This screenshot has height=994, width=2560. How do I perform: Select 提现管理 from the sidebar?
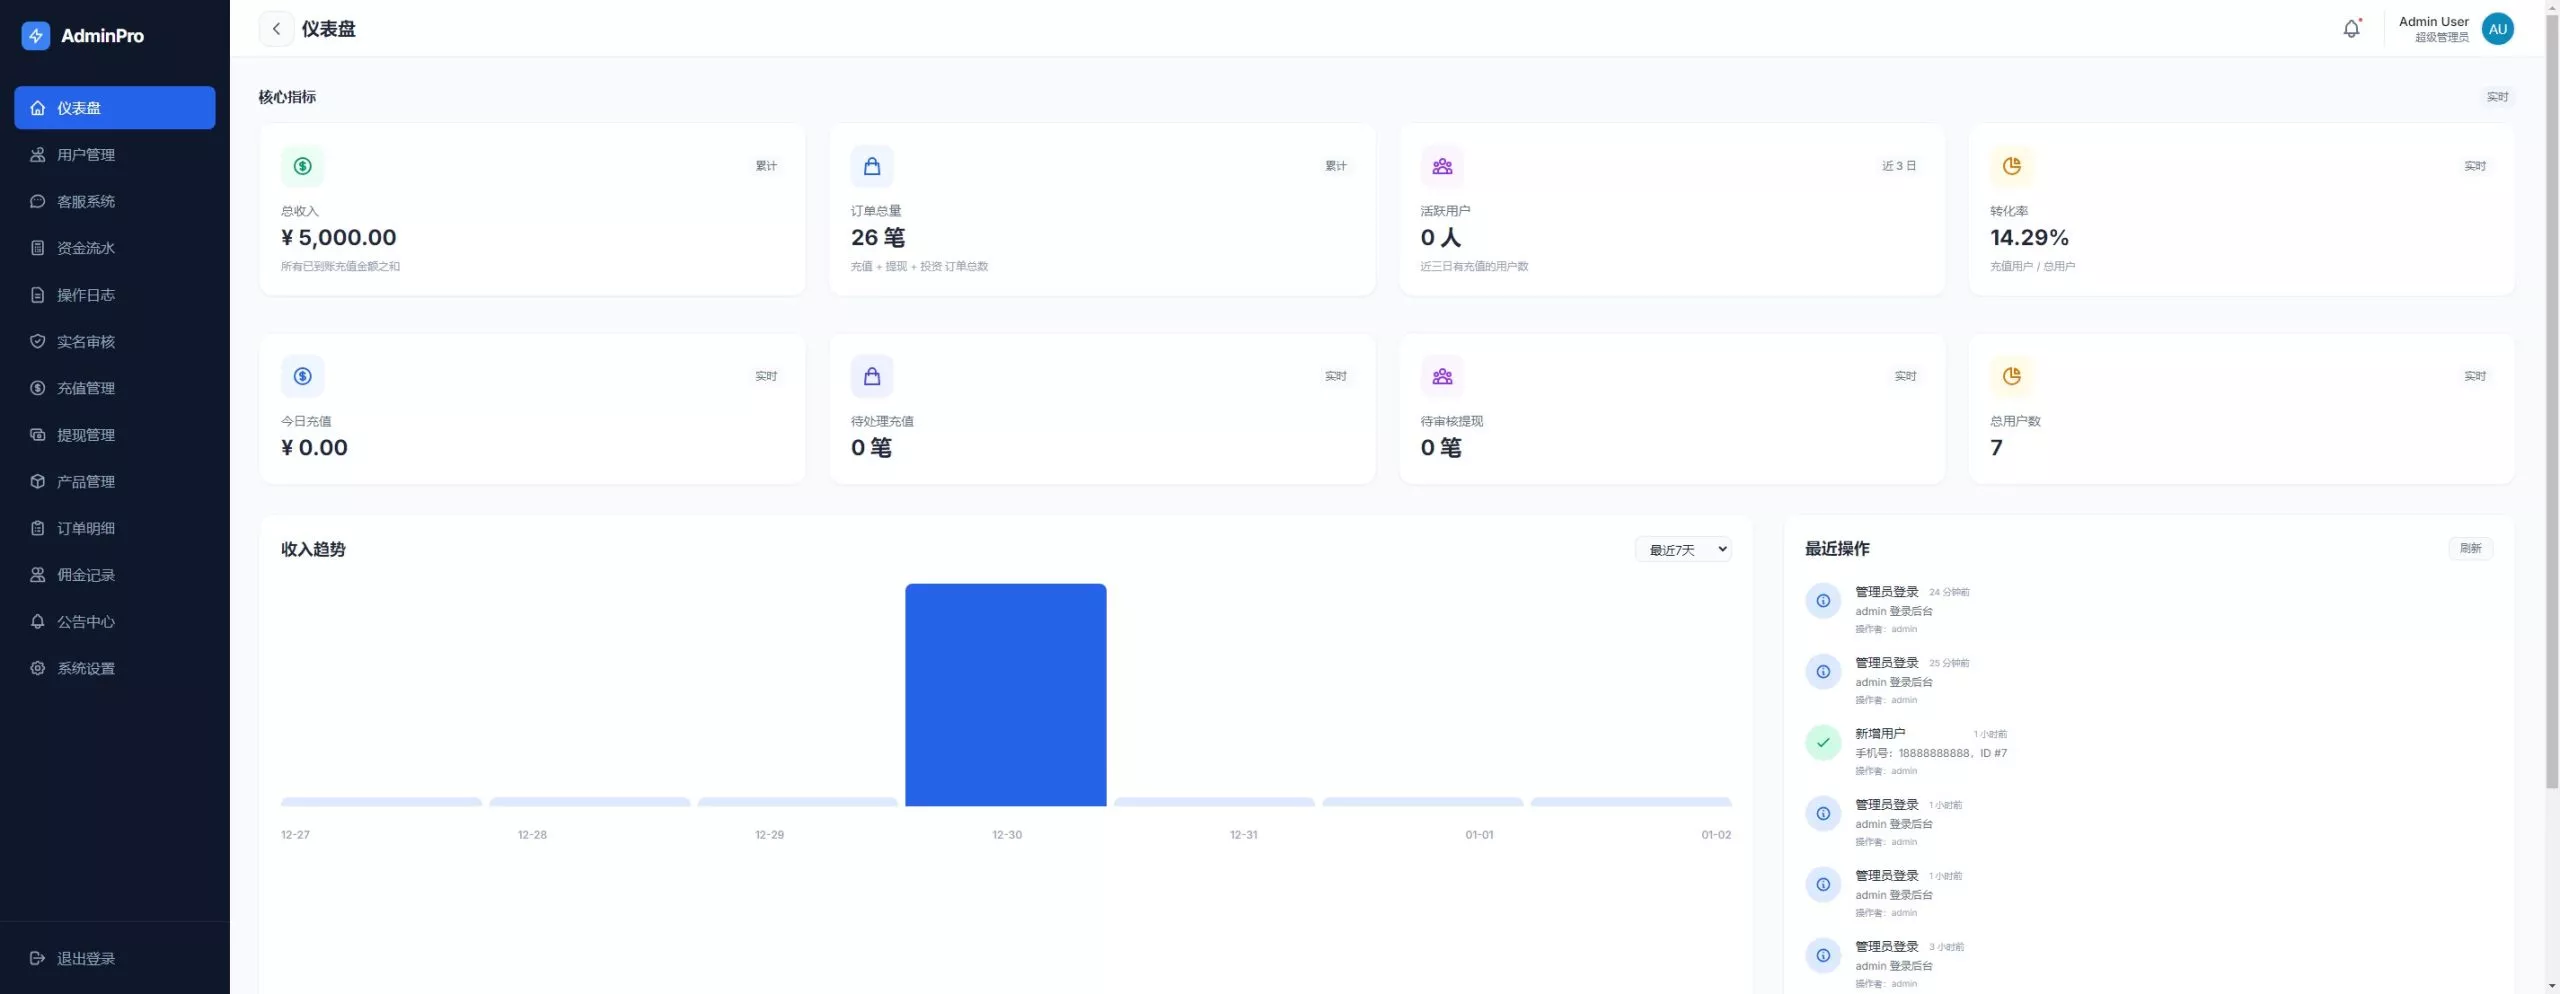pos(87,434)
